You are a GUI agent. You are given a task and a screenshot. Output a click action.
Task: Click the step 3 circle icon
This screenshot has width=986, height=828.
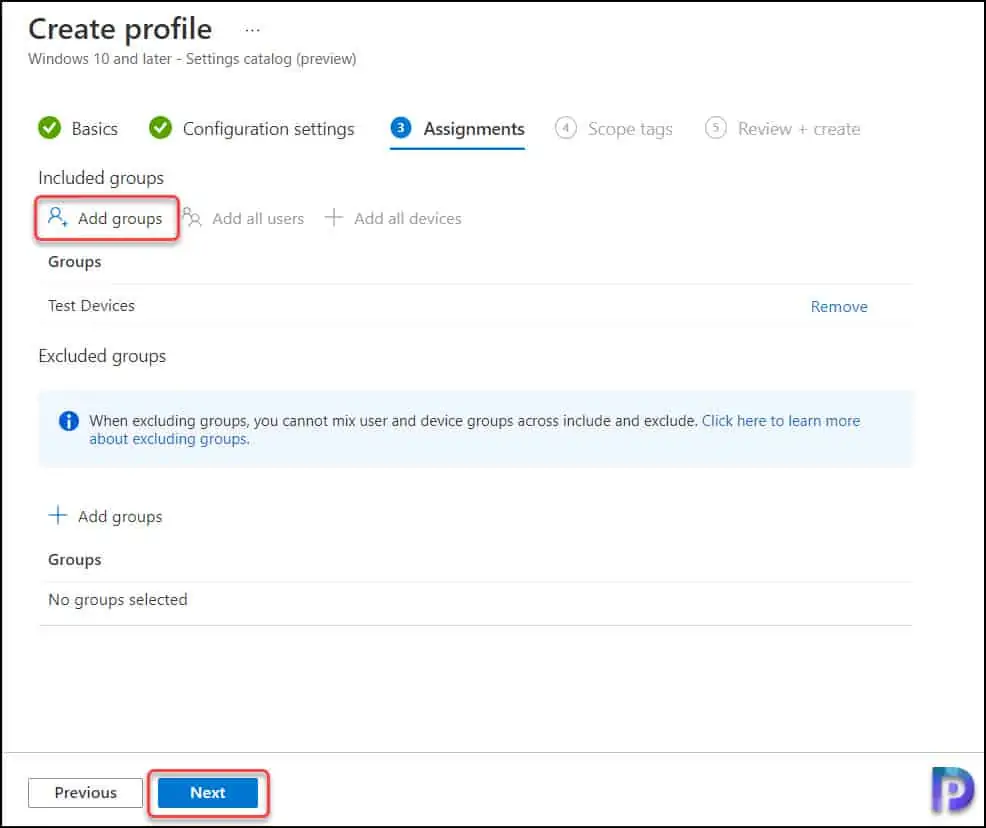401,128
